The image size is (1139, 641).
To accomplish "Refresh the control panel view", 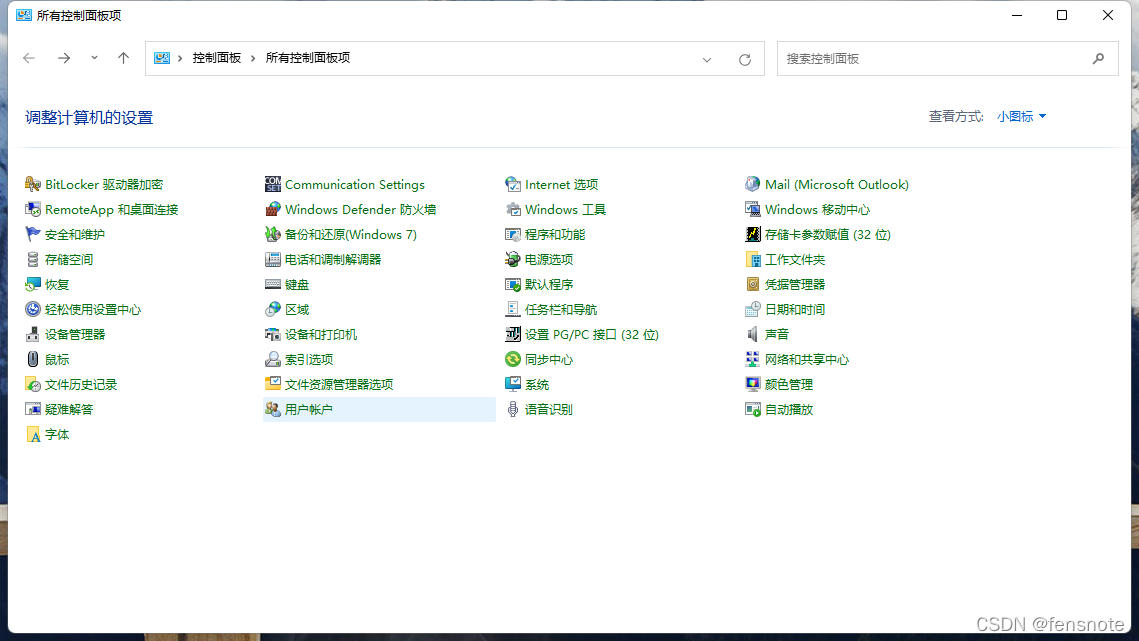I will (745, 60).
